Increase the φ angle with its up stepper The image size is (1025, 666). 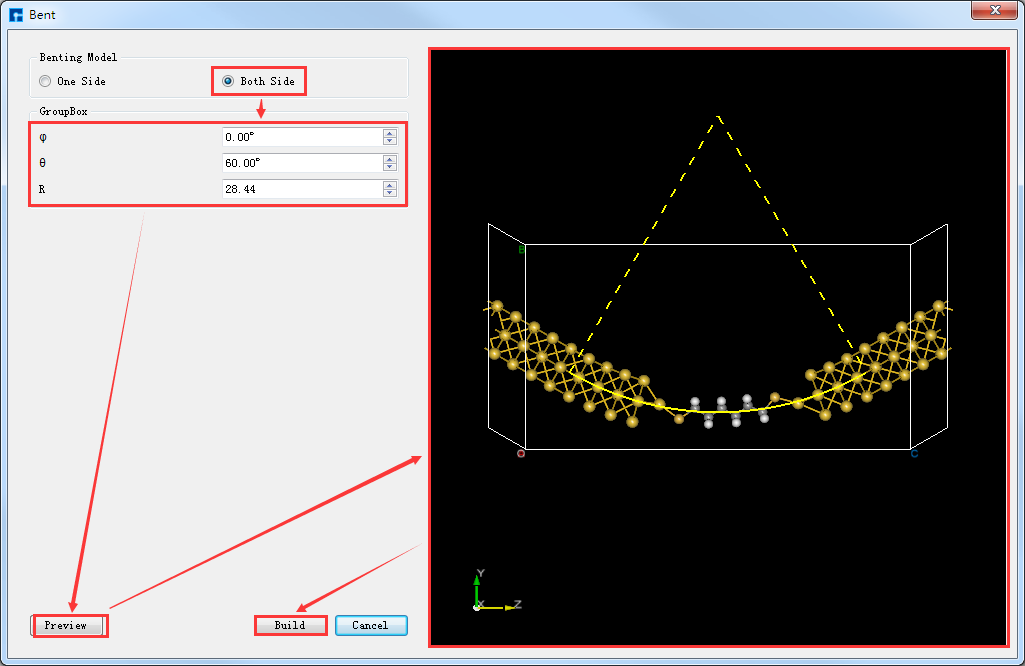pos(389,133)
